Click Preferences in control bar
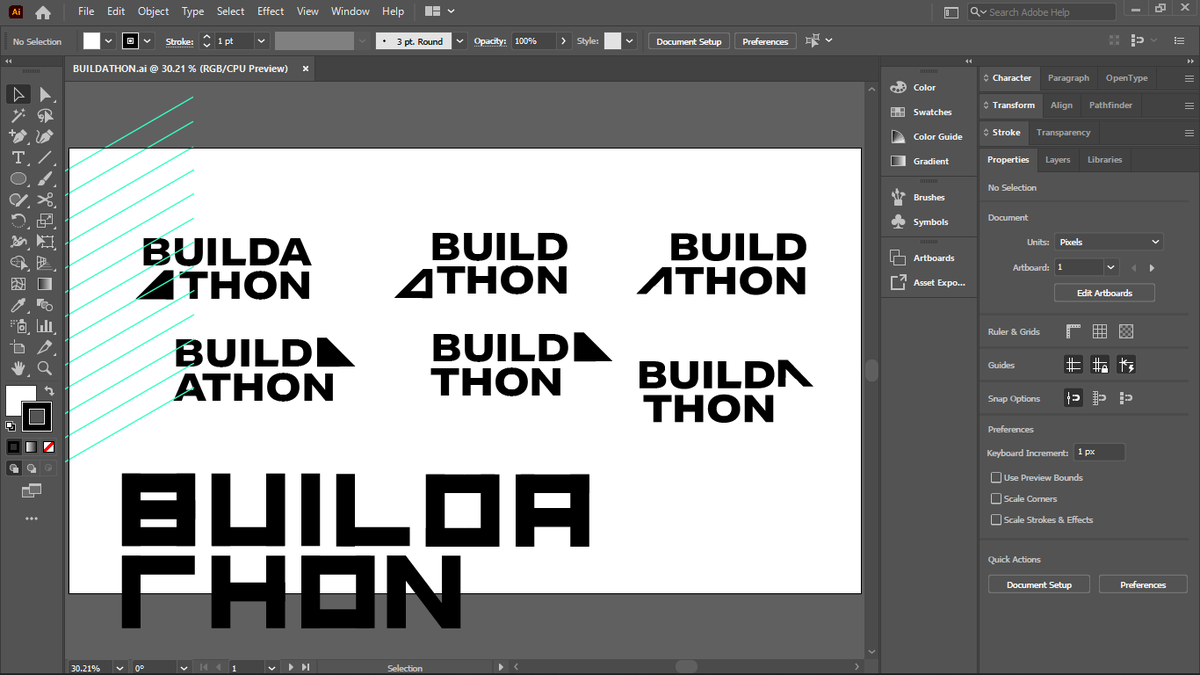The image size is (1200, 675). (x=765, y=41)
